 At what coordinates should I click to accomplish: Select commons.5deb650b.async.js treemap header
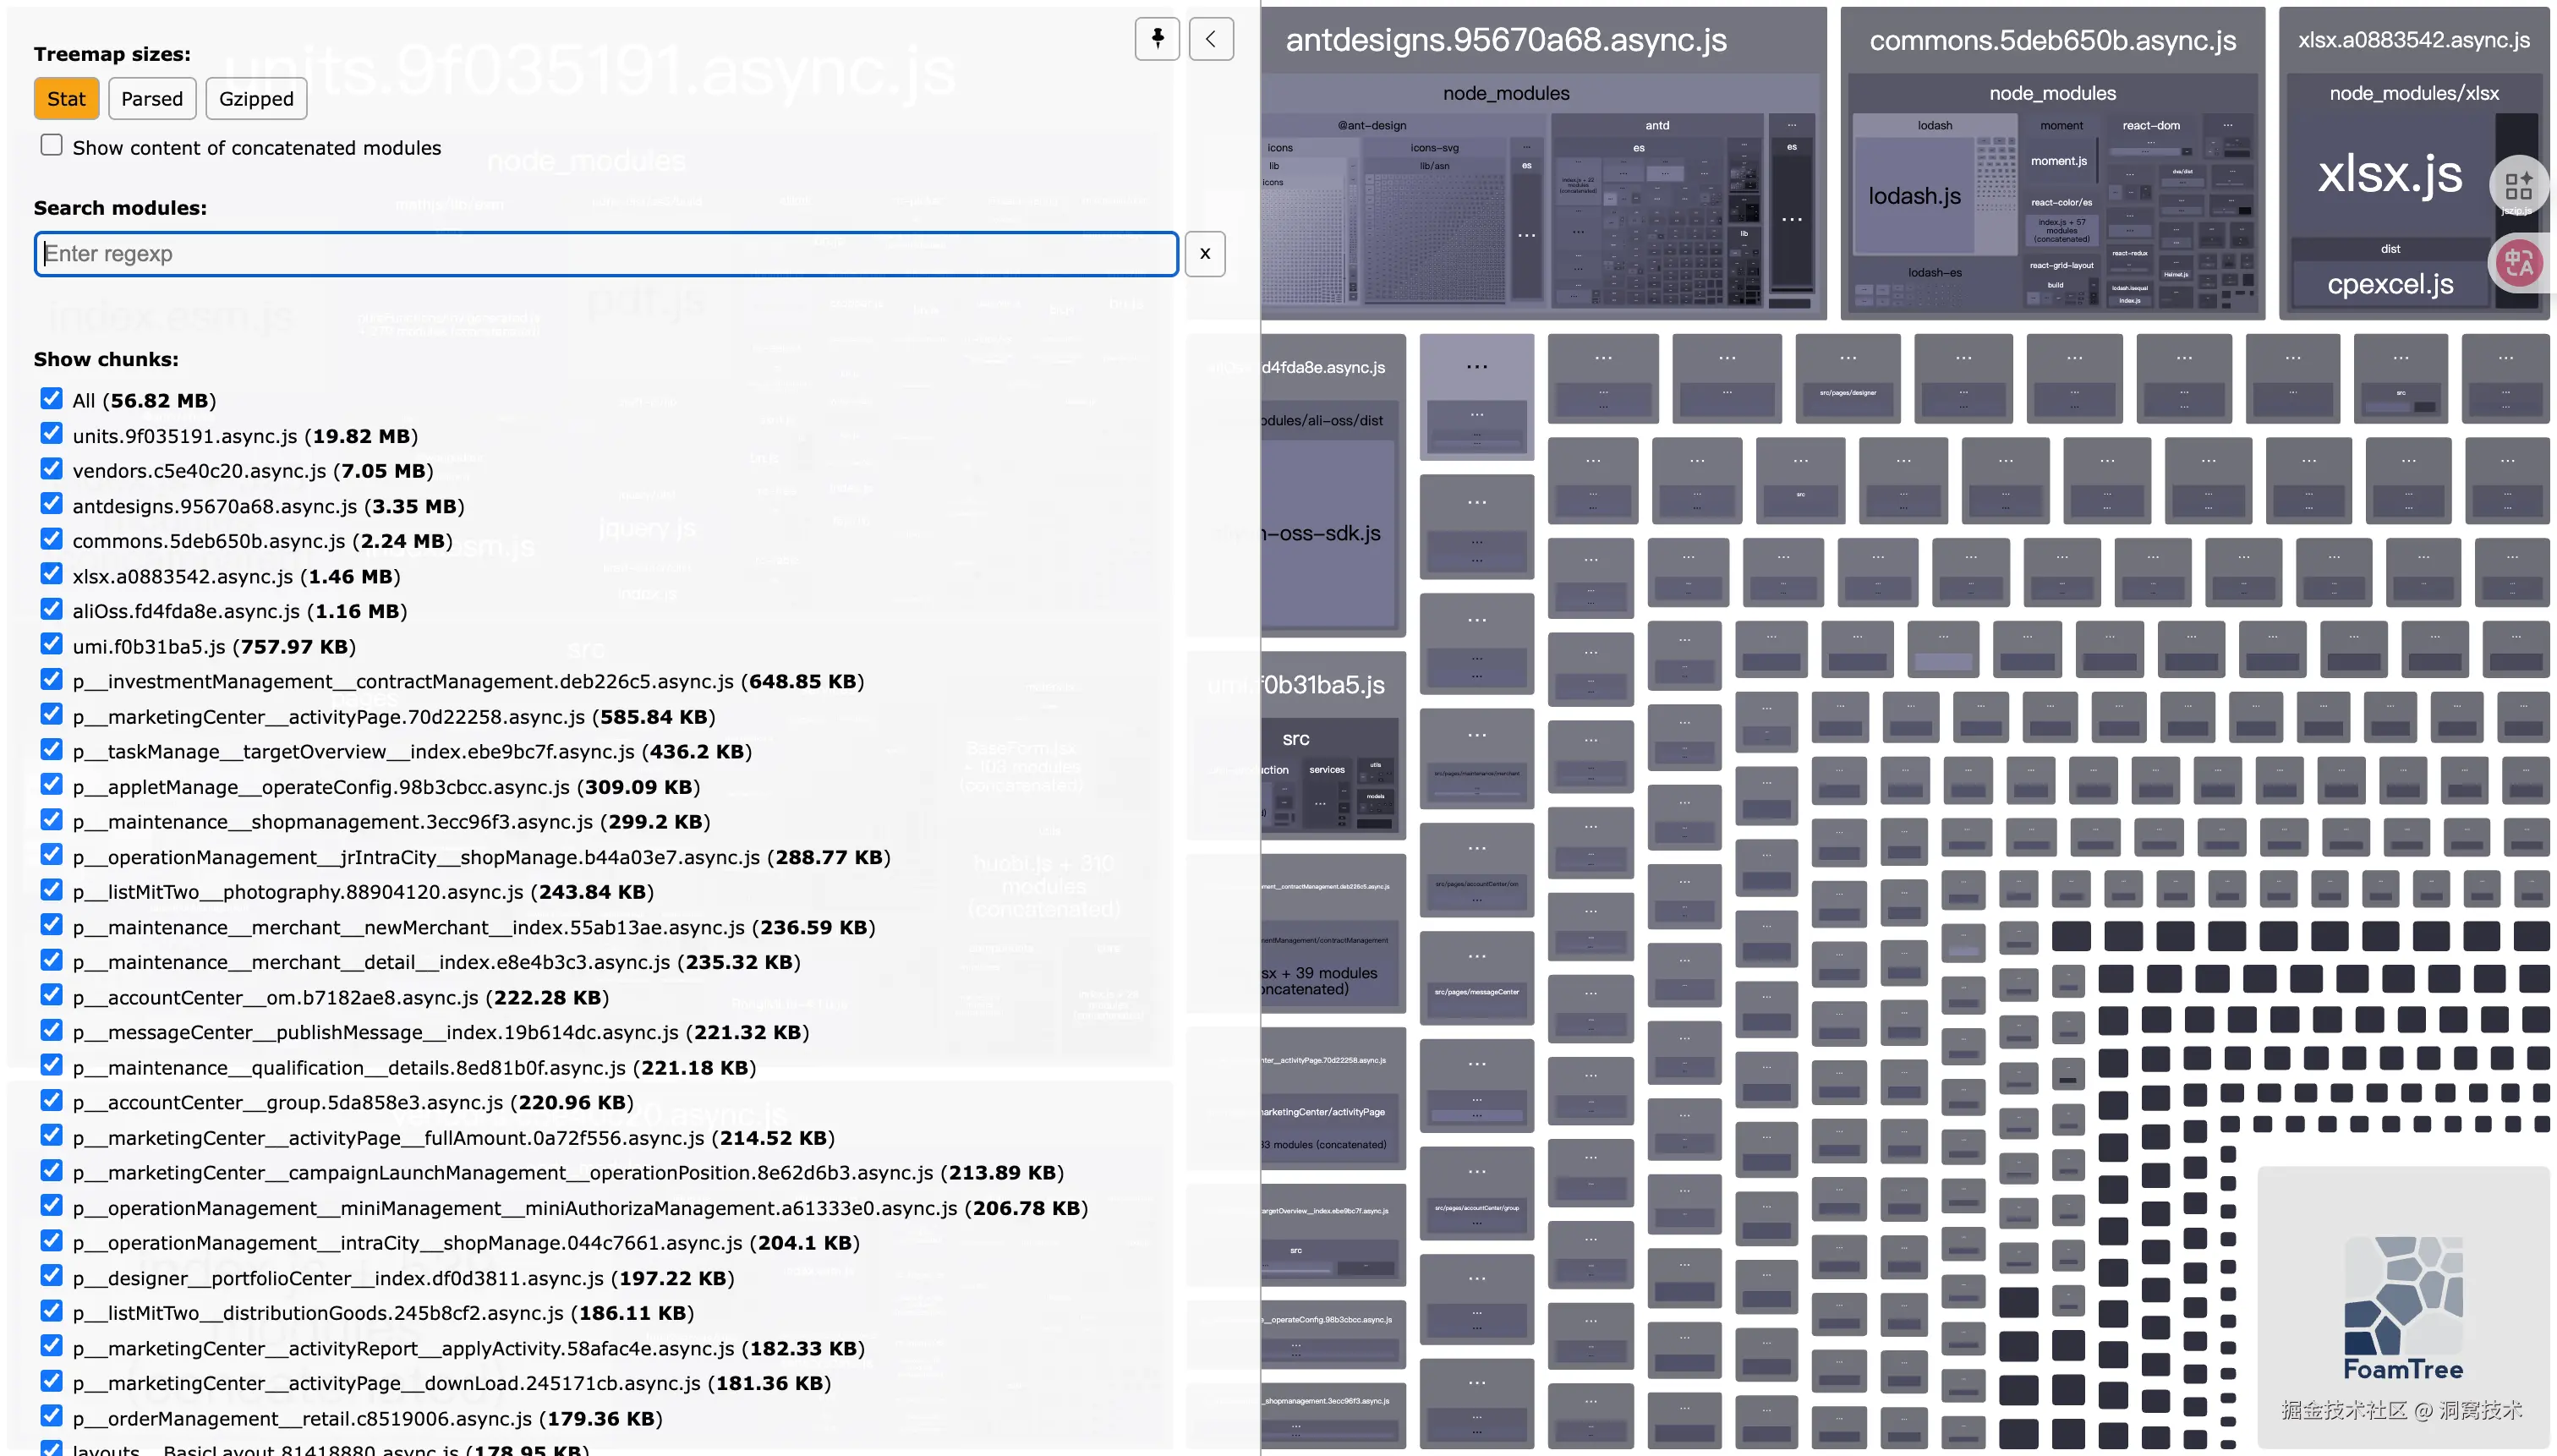click(2052, 40)
